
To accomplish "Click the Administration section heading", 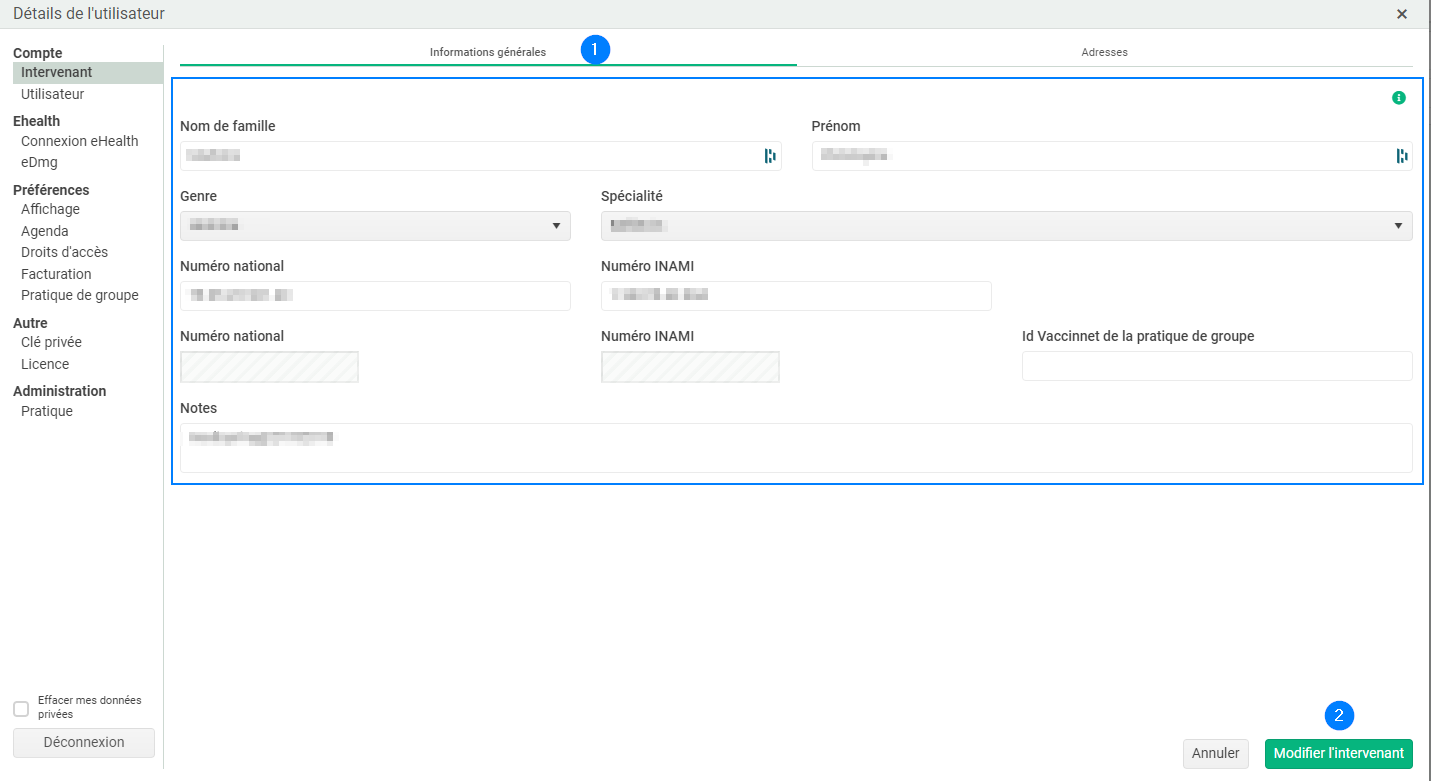I will pyautogui.click(x=60, y=392).
